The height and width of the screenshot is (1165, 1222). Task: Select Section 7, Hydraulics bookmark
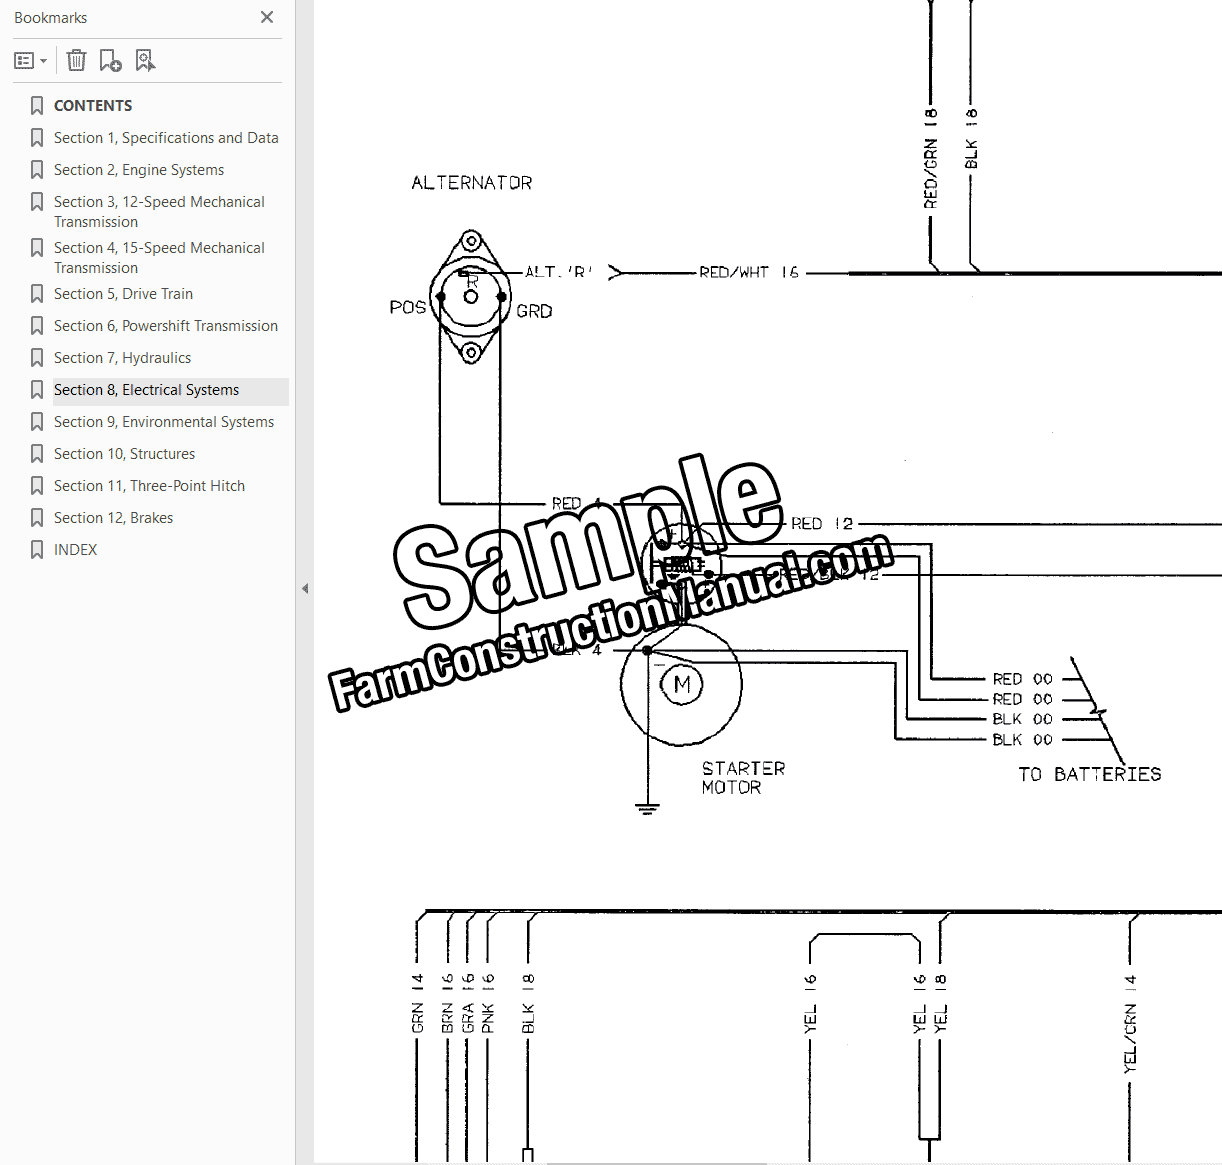[122, 358]
